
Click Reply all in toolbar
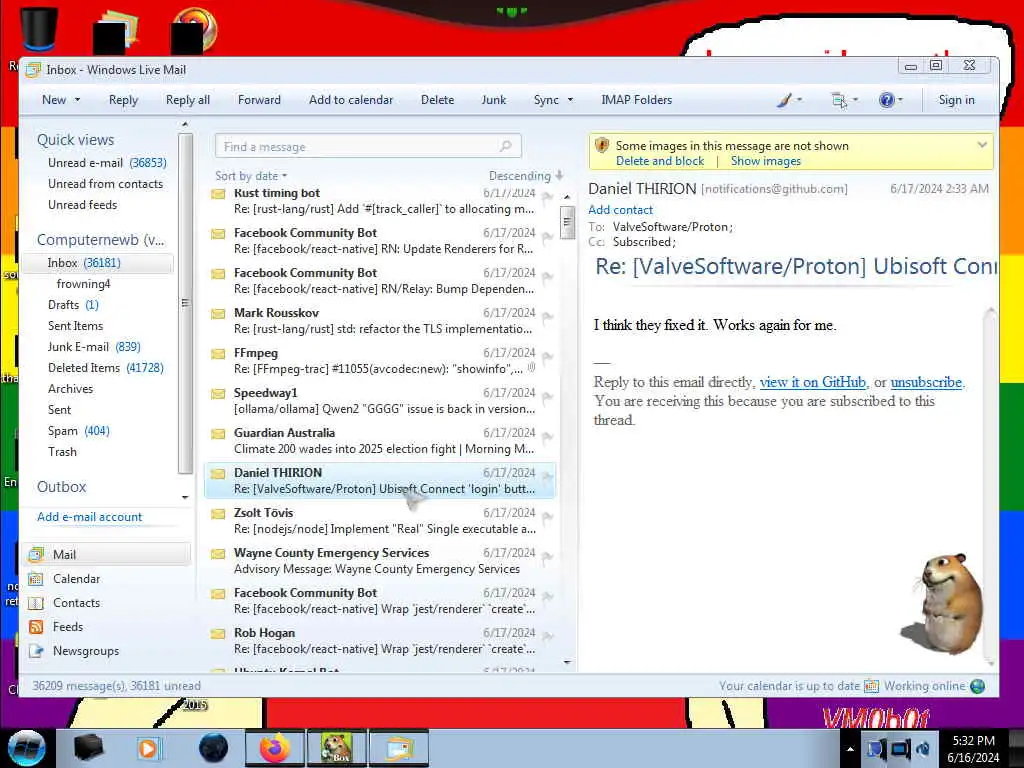pos(187,100)
